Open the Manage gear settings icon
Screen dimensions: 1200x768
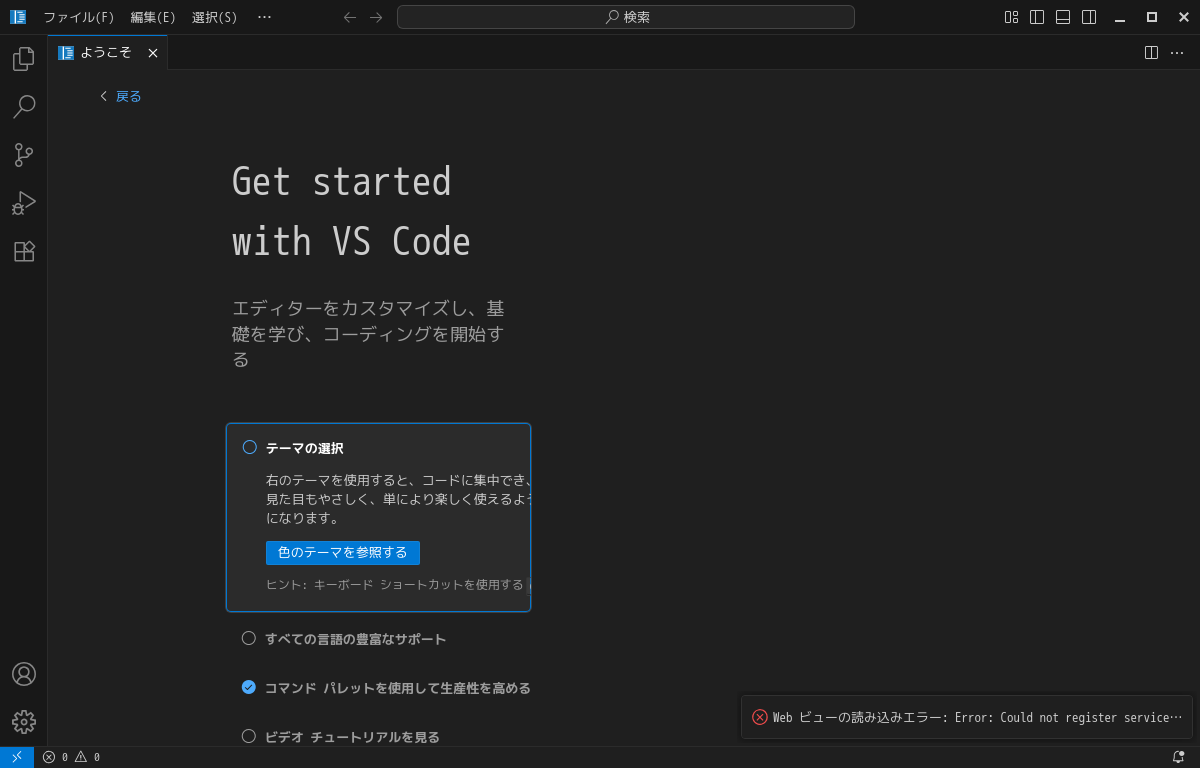23,722
